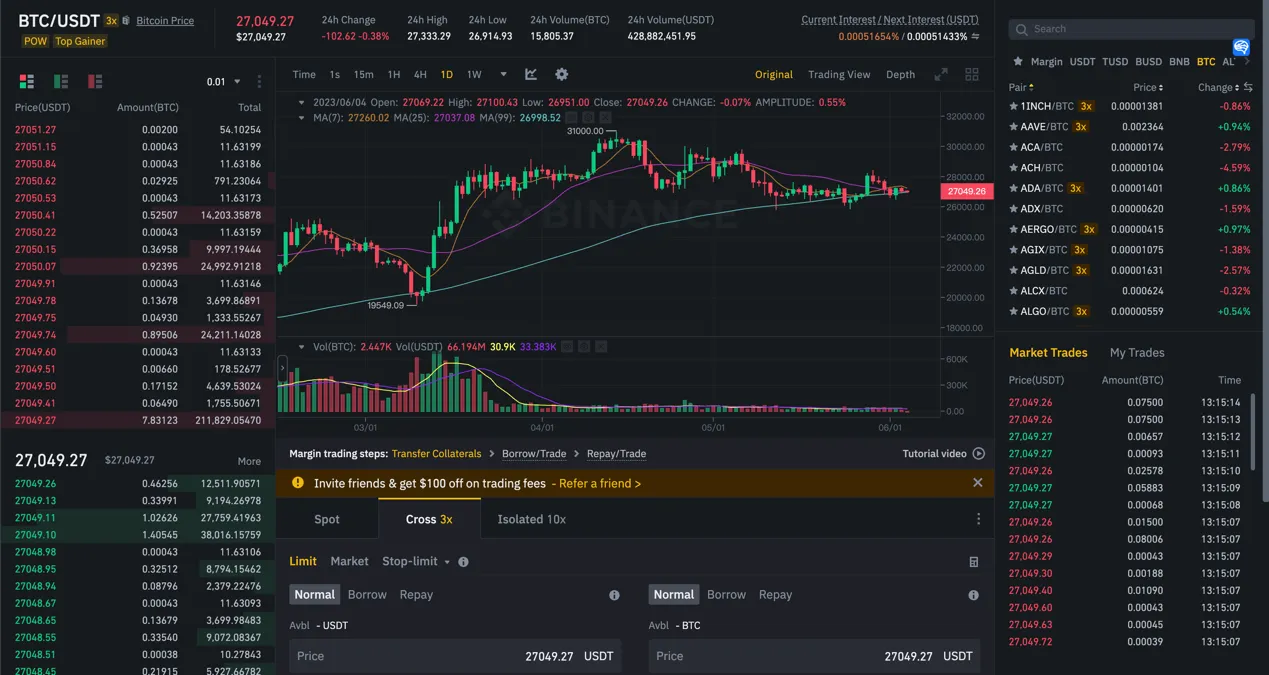Expand the chart to fullscreen
This screenshot has width=1269, height=675.
(x=941, y=74)
